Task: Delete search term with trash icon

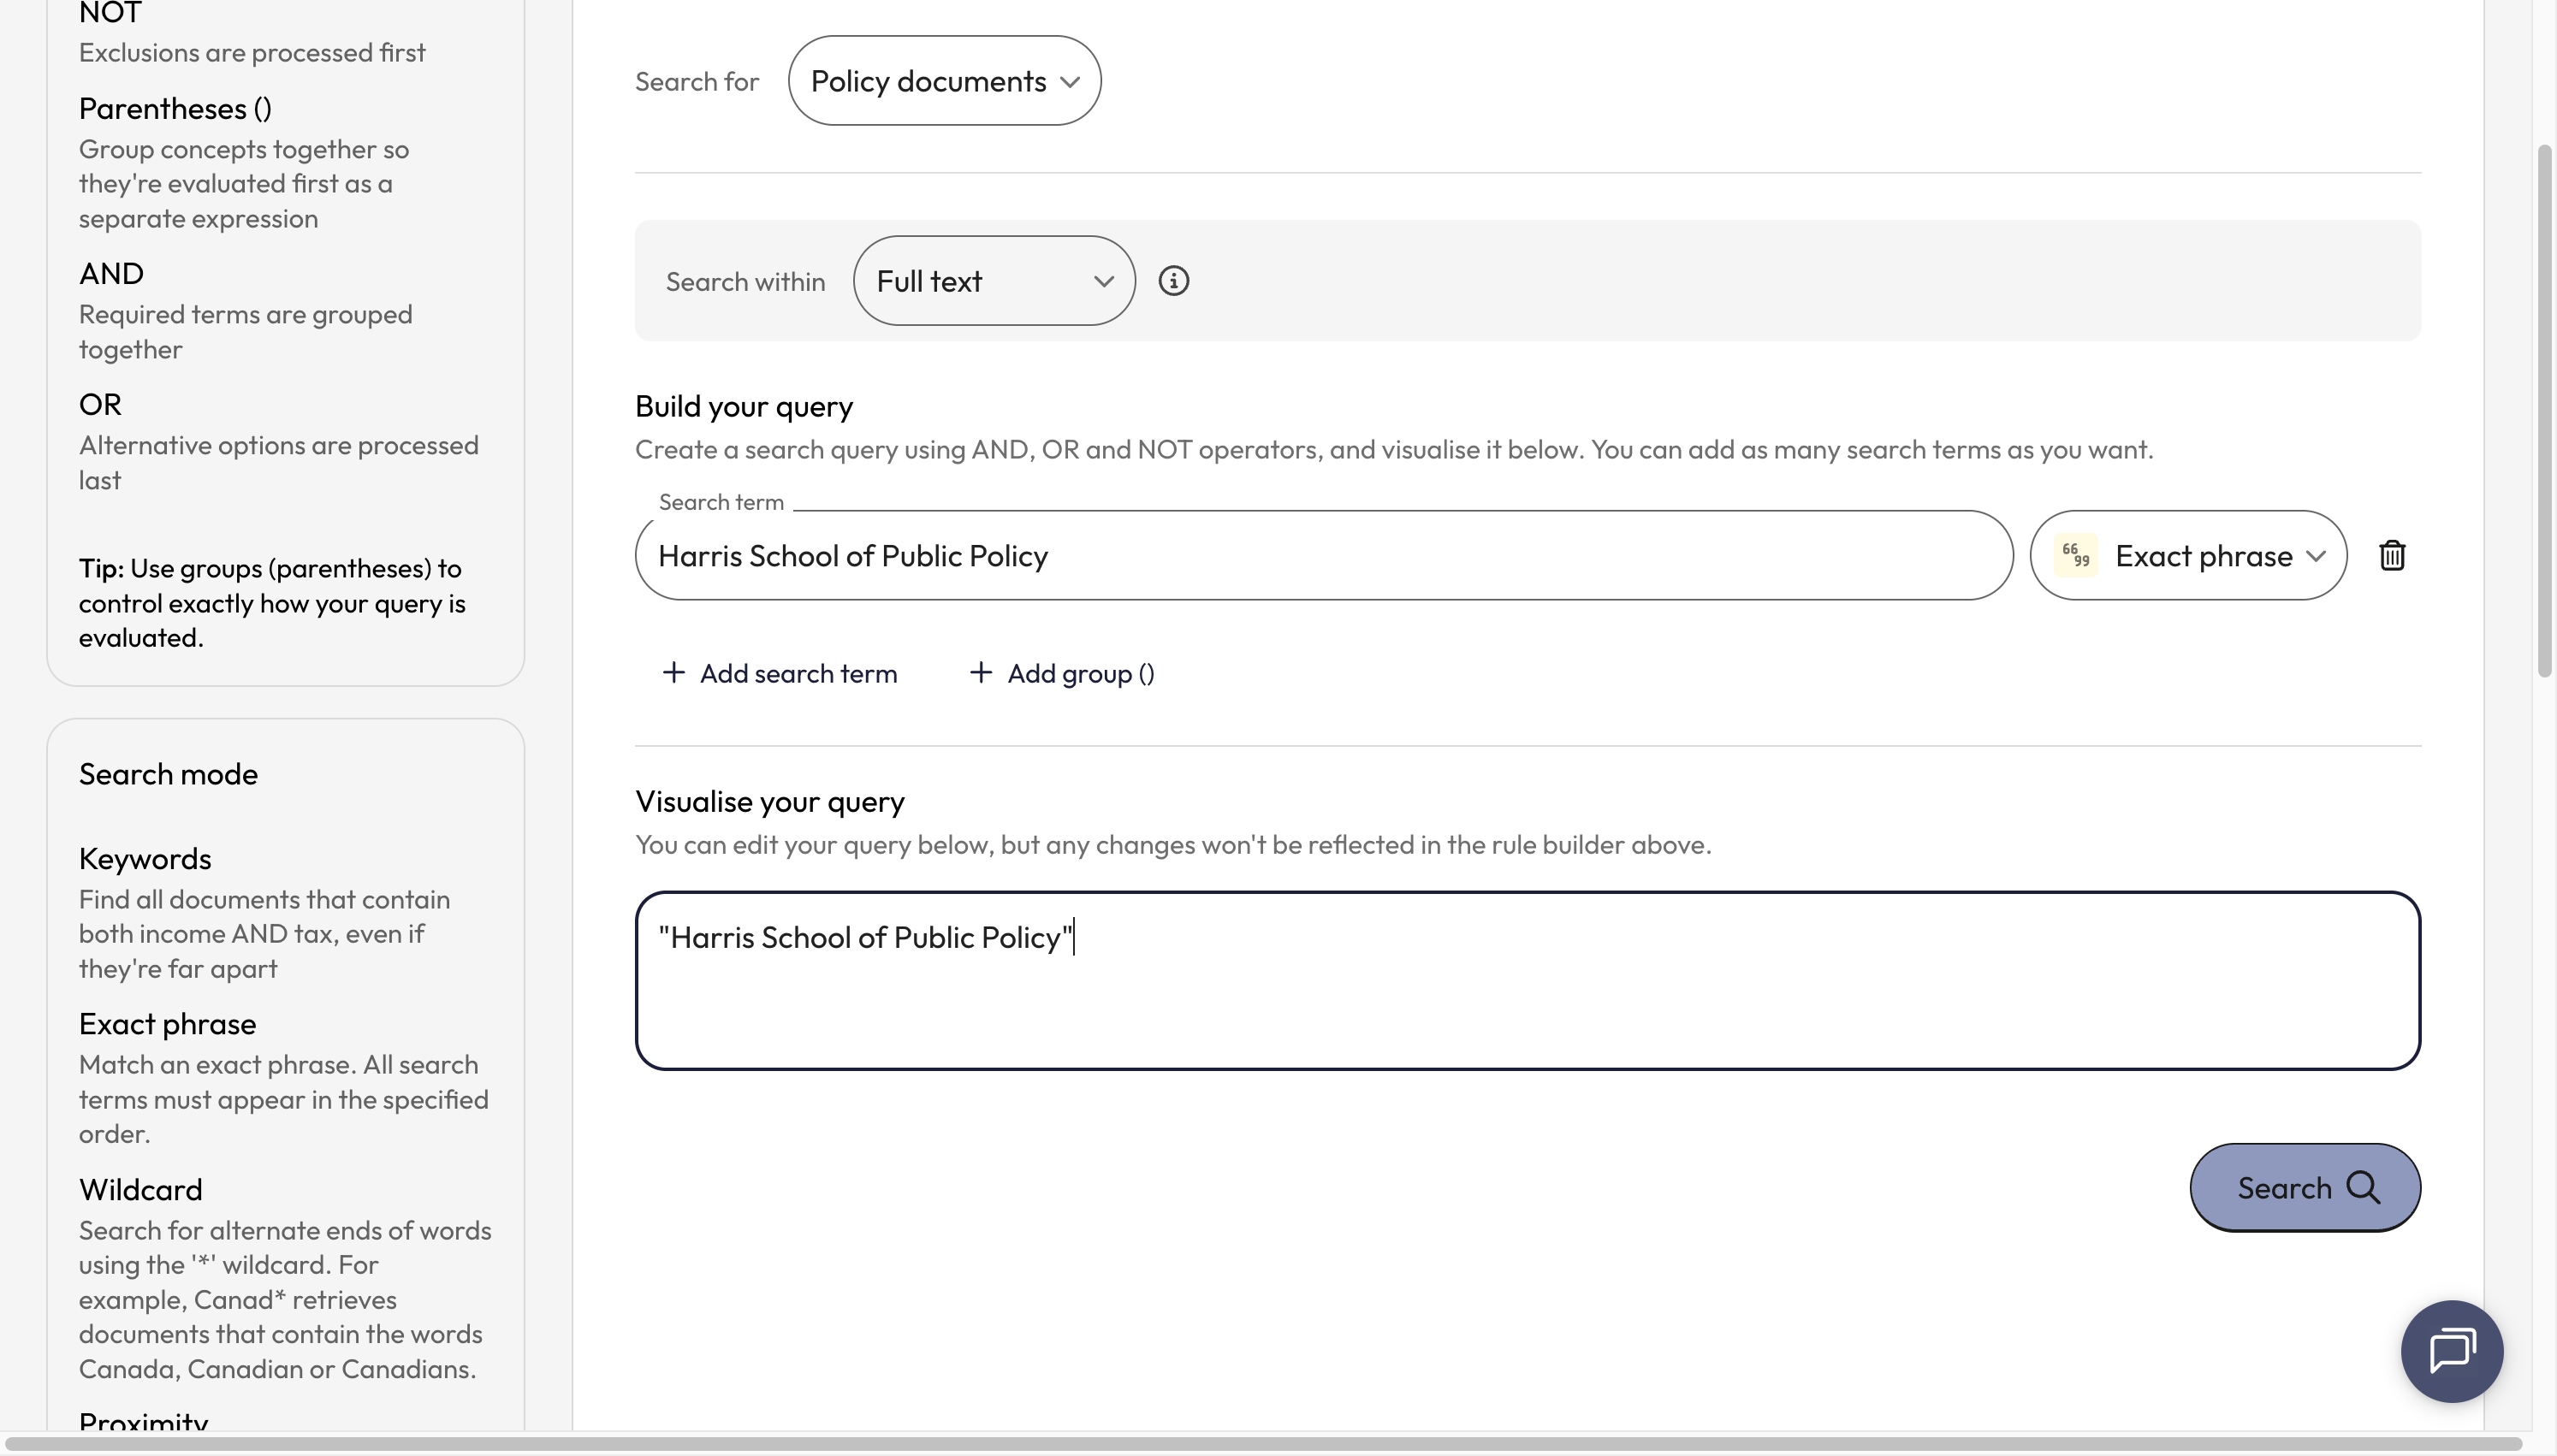Action: pos(2391,555)
